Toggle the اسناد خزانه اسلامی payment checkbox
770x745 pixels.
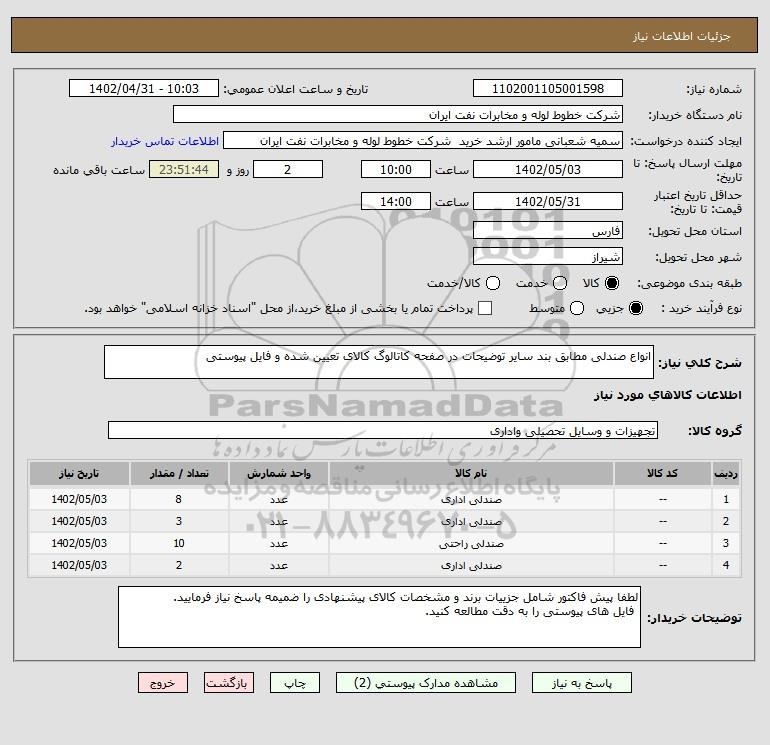click(x=485, y=308)
